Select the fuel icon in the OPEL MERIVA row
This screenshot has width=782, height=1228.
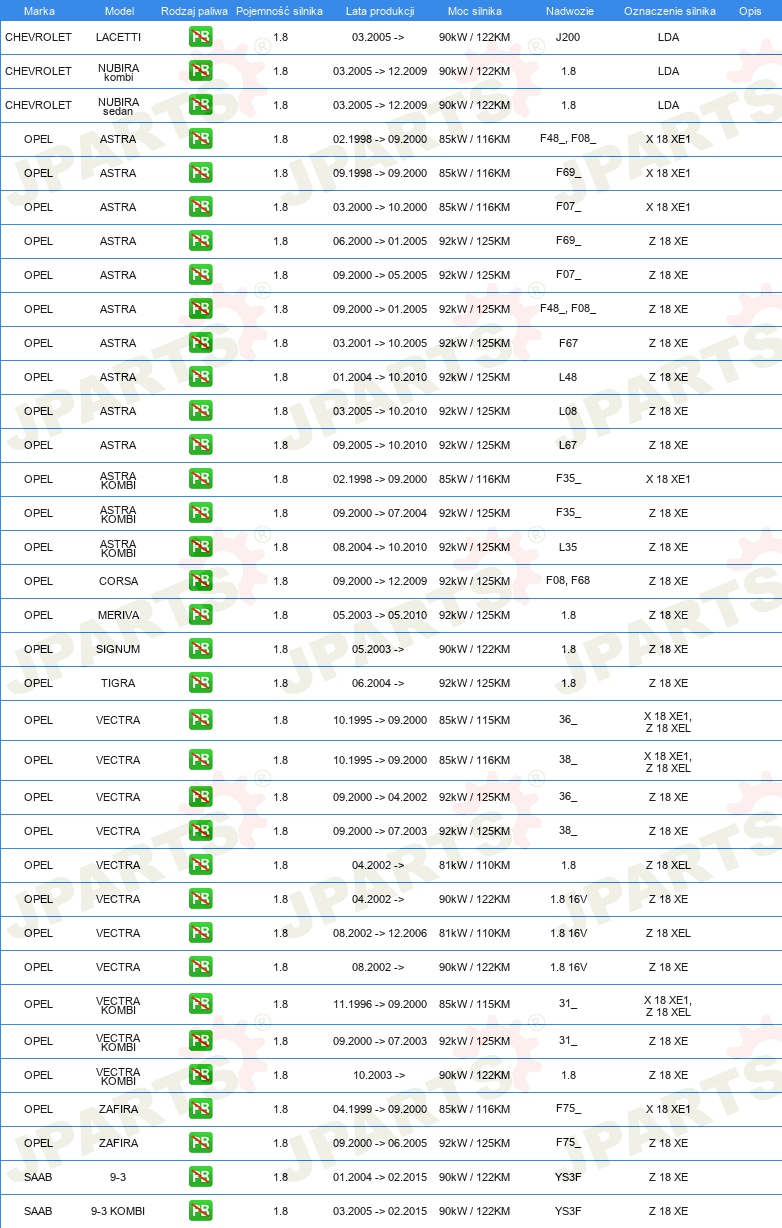click(x=200, y=615)
